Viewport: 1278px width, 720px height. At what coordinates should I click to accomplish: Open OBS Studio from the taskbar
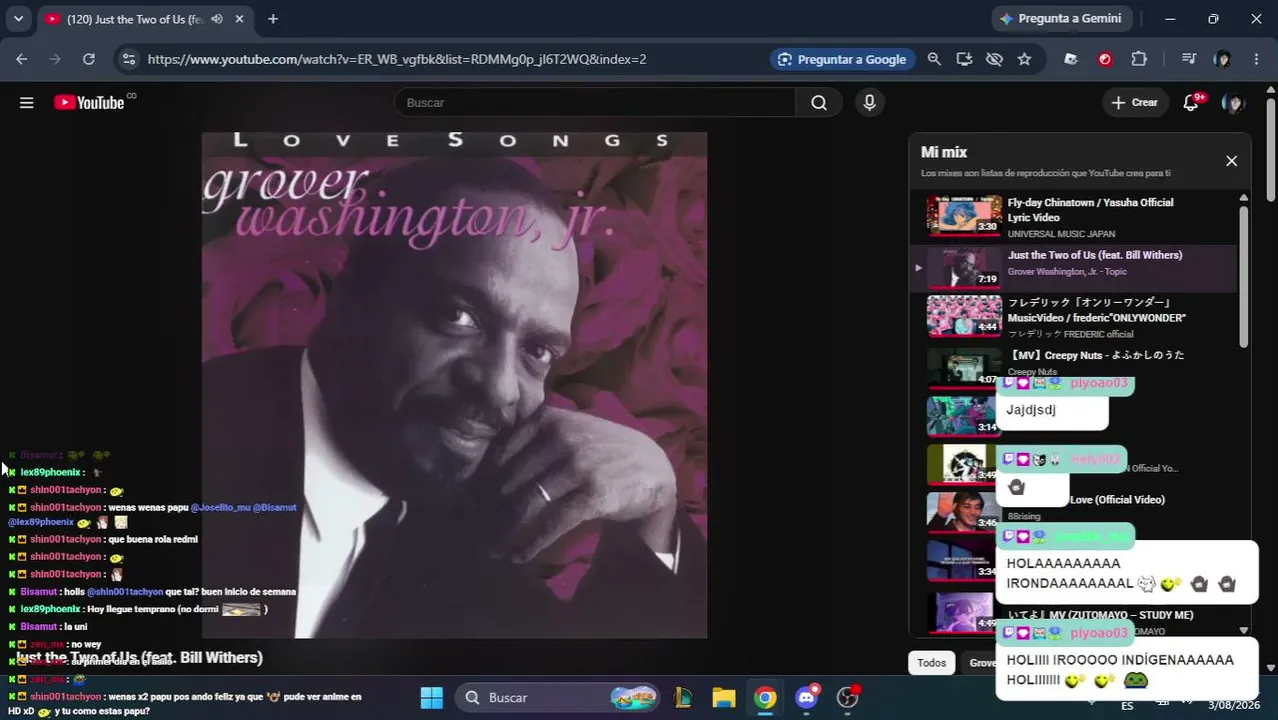(848, 697)
